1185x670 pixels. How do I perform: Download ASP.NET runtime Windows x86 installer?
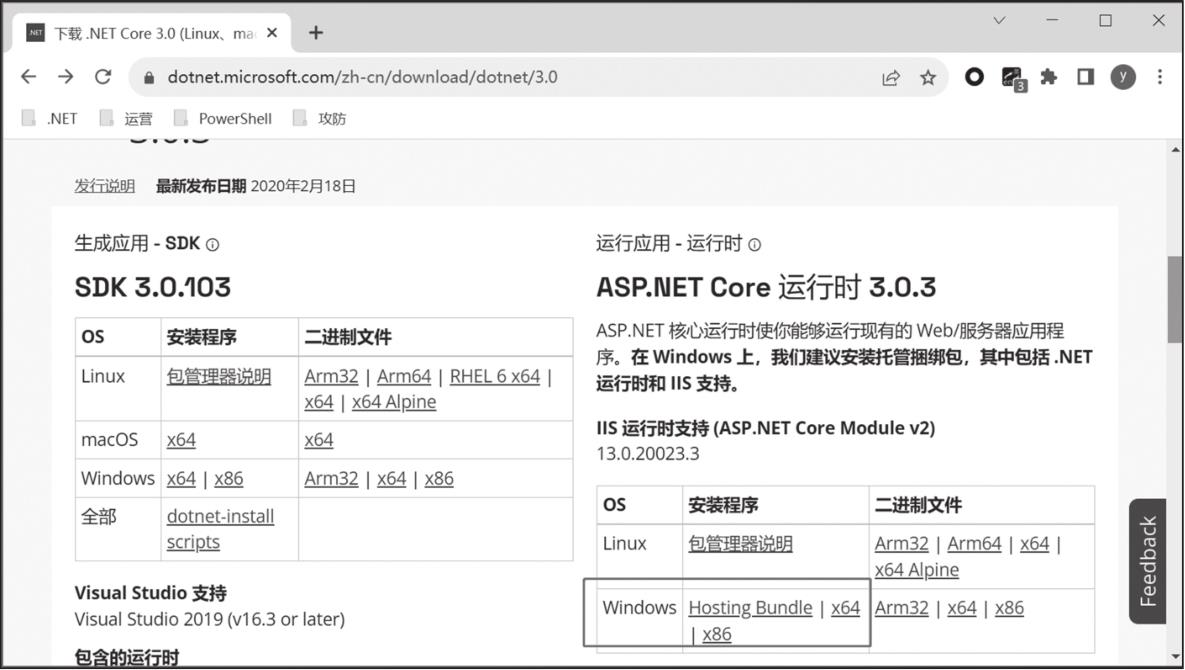[x=716, y=634]
